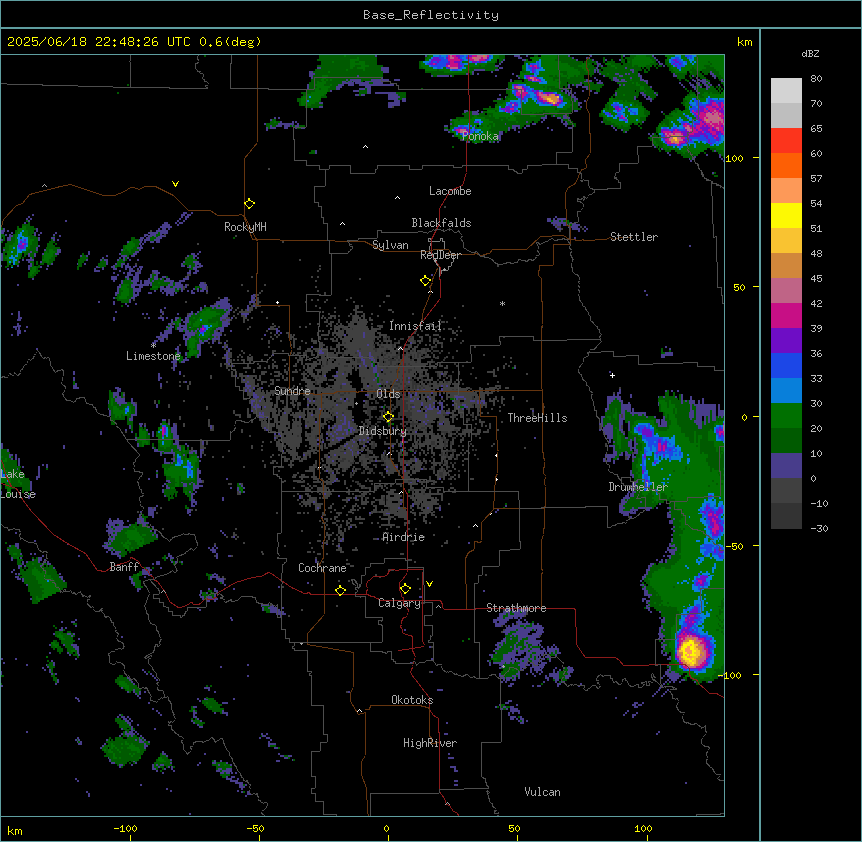Pick the purple 36 dBZ legend swatch
The height and width of the screenshot is (842, 862).
click(x=786, y=340)
